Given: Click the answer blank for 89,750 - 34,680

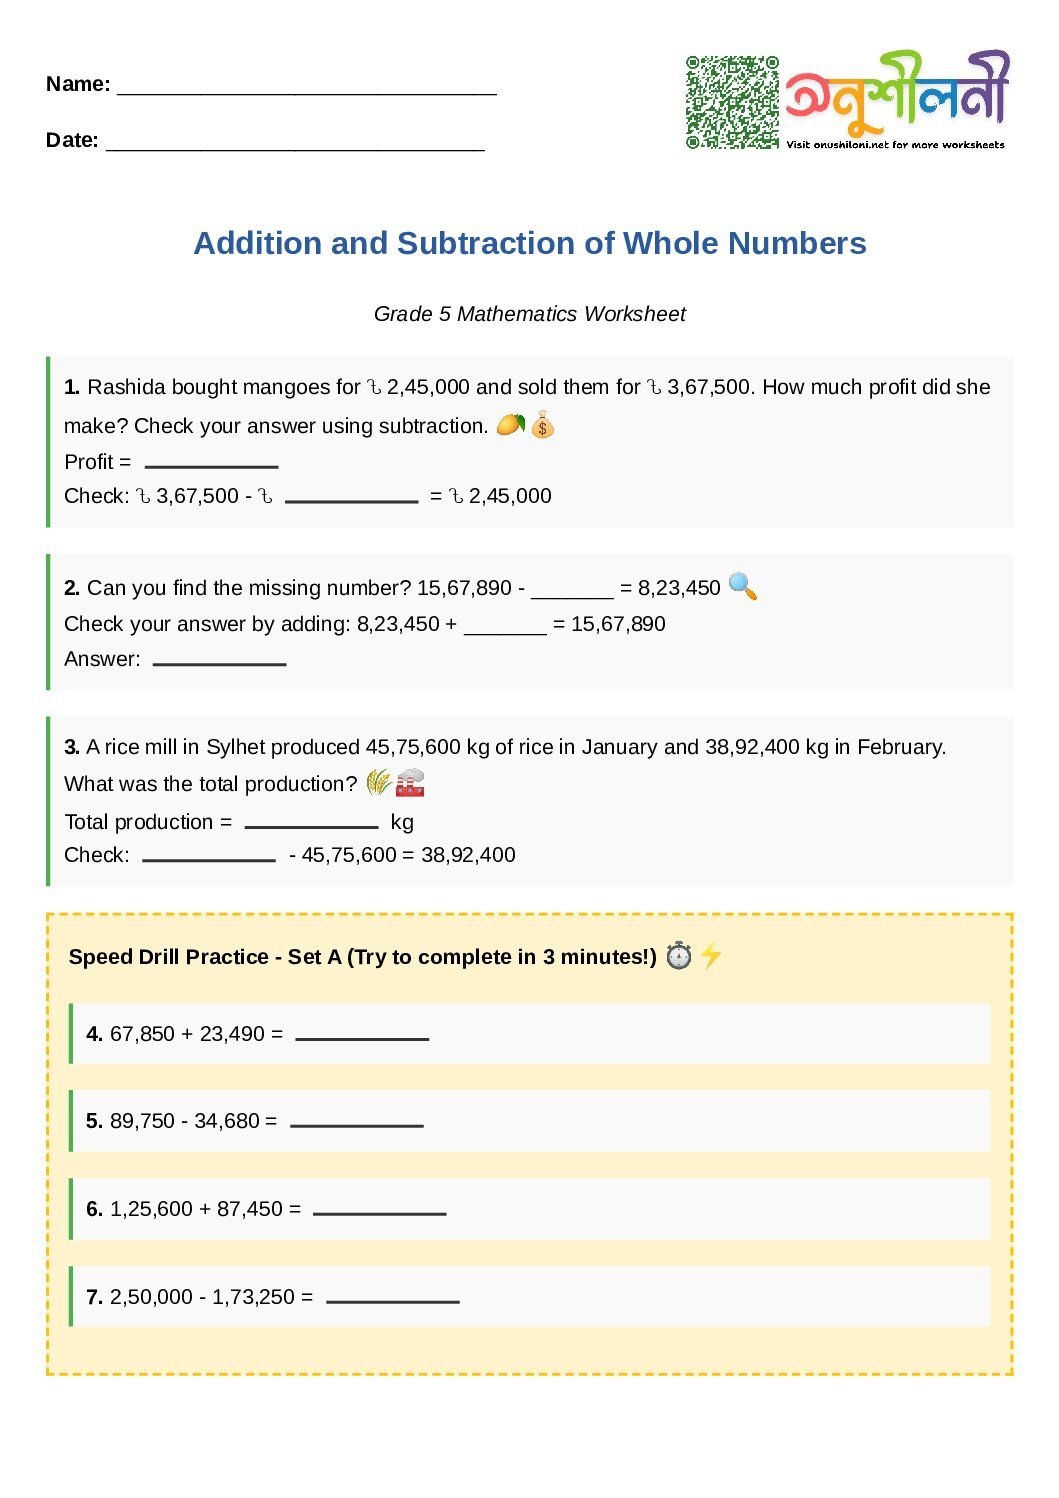Looking at the screenshot, I should [357, 1122].
